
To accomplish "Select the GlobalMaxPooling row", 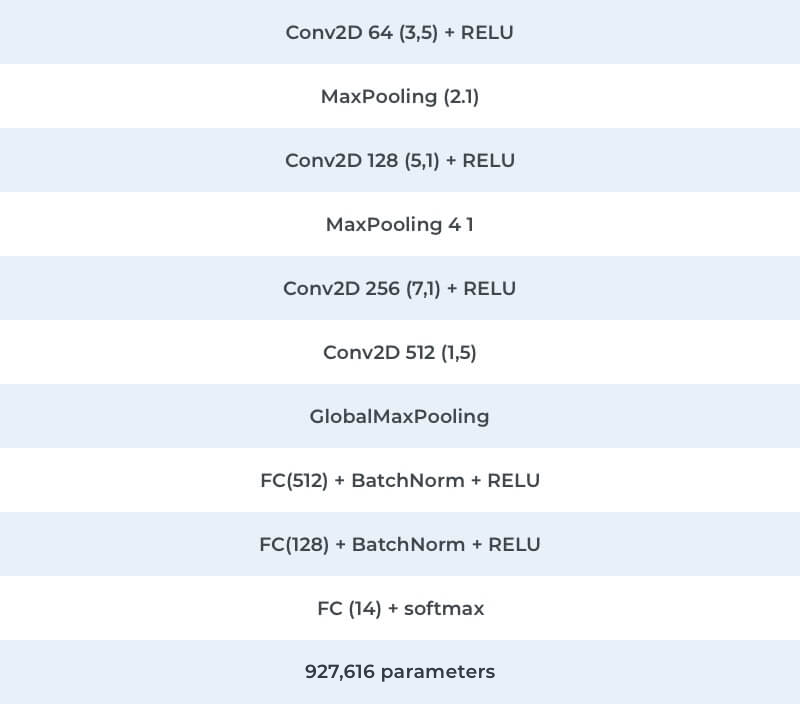I will (x=400, y=416).
